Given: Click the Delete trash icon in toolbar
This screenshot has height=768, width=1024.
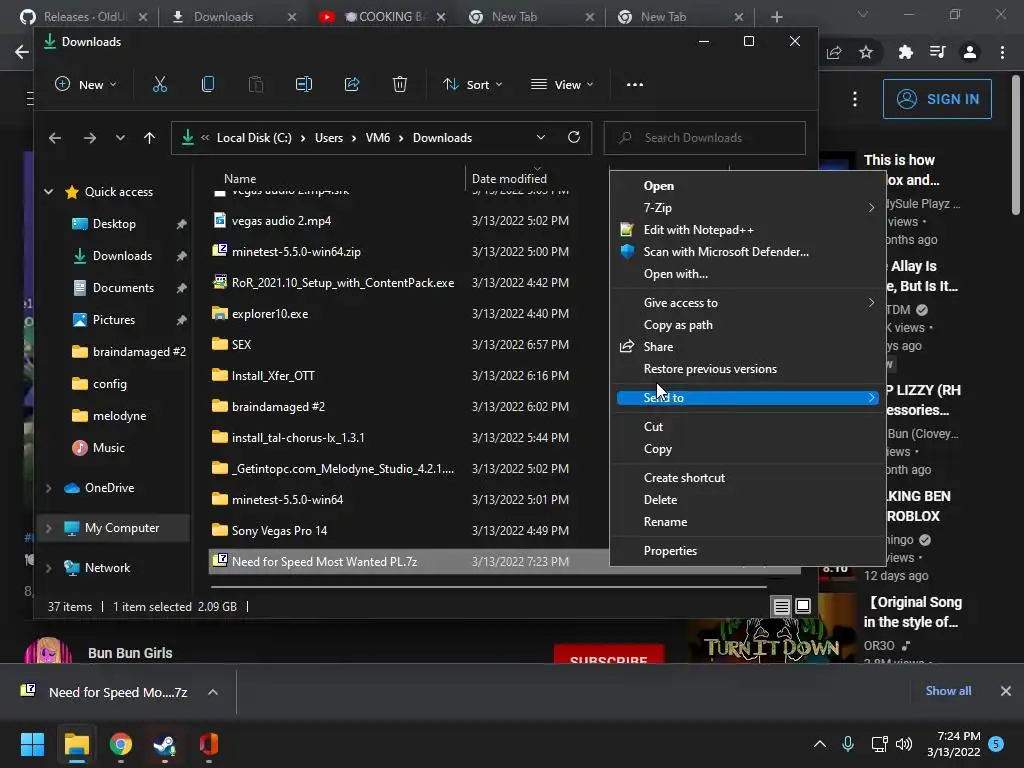Looking at the screenshot, I should click(400, 84).
